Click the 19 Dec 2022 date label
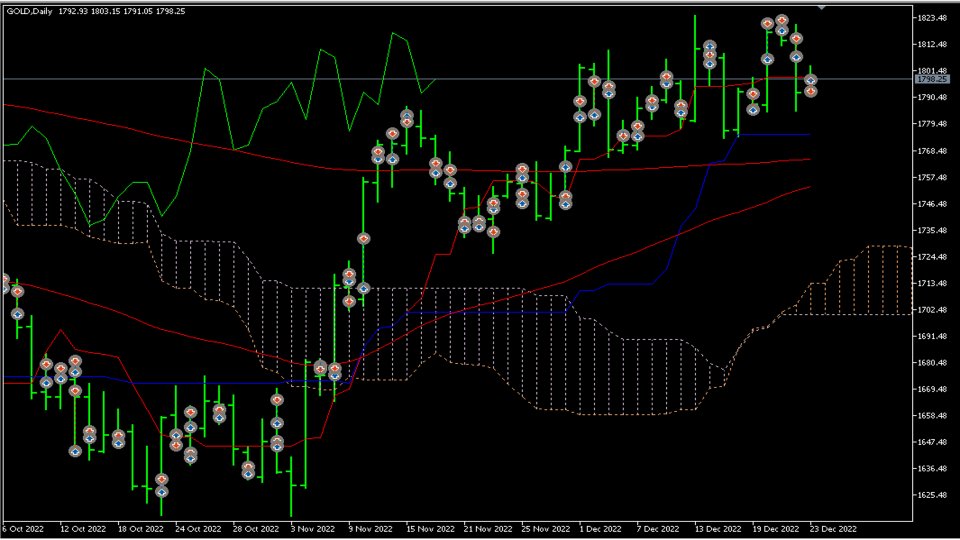 pyautogui.click(x=775, y=529)
